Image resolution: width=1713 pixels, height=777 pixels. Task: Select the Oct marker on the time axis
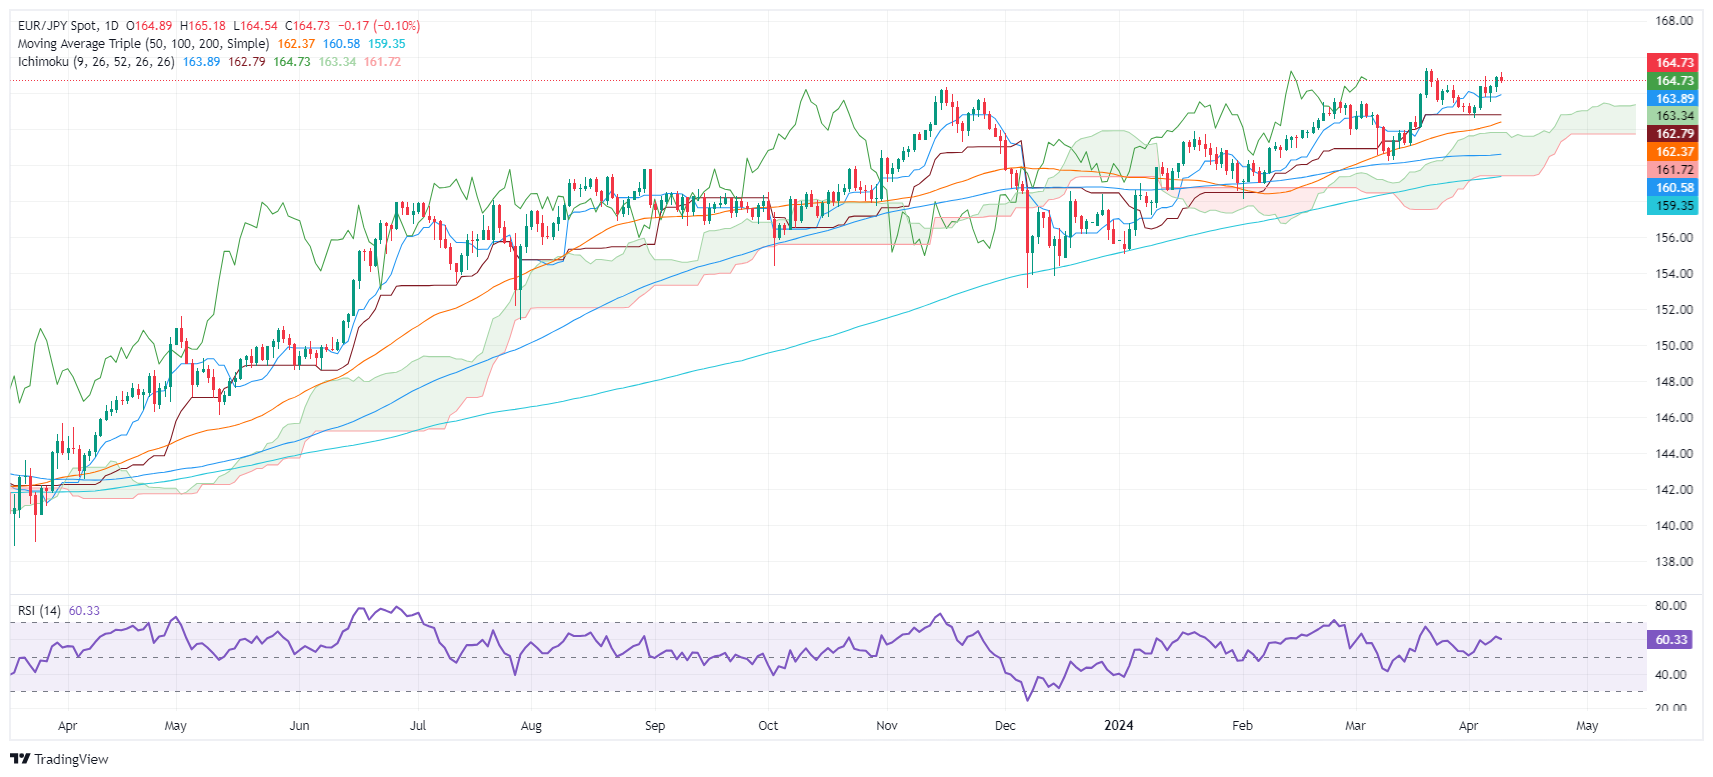[768, 726]
